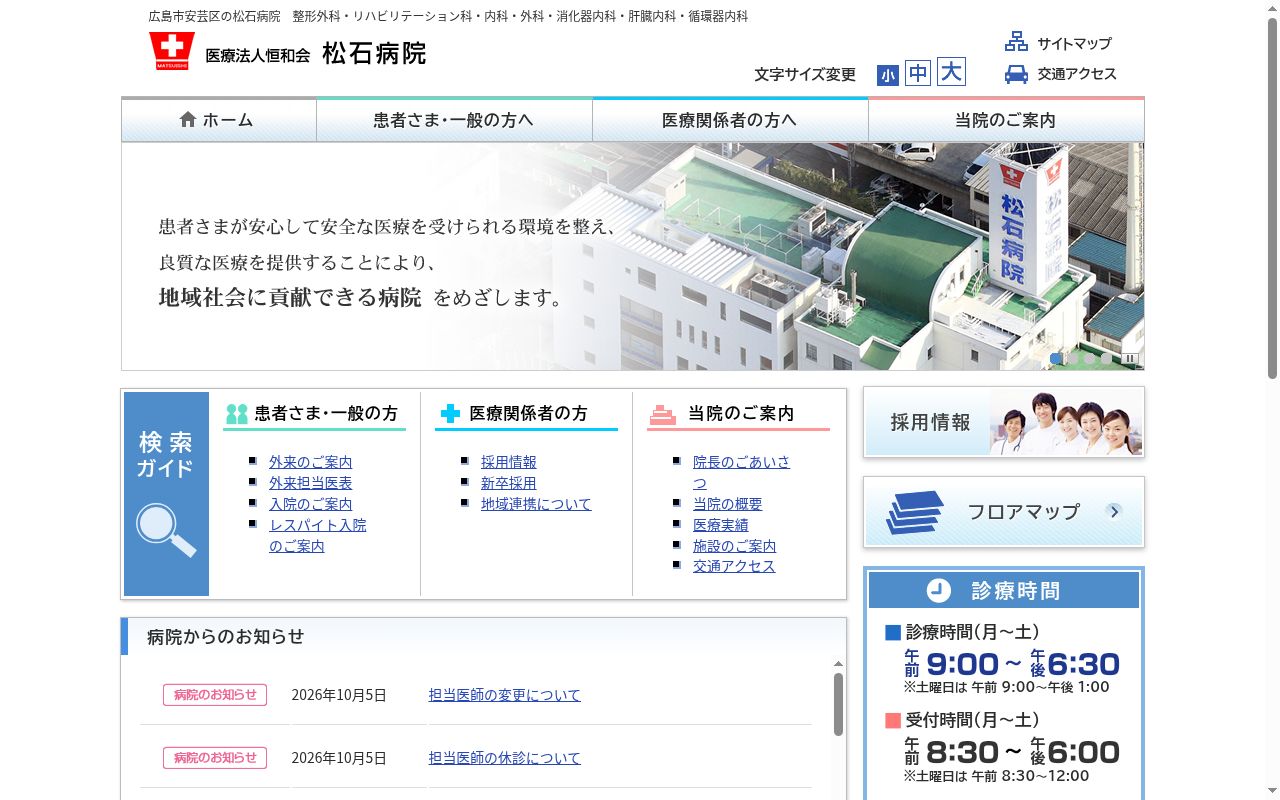This screenshot has height=800, width=1280.
Task: Set text size to large (大)
Action: click(x=951, y=72)
